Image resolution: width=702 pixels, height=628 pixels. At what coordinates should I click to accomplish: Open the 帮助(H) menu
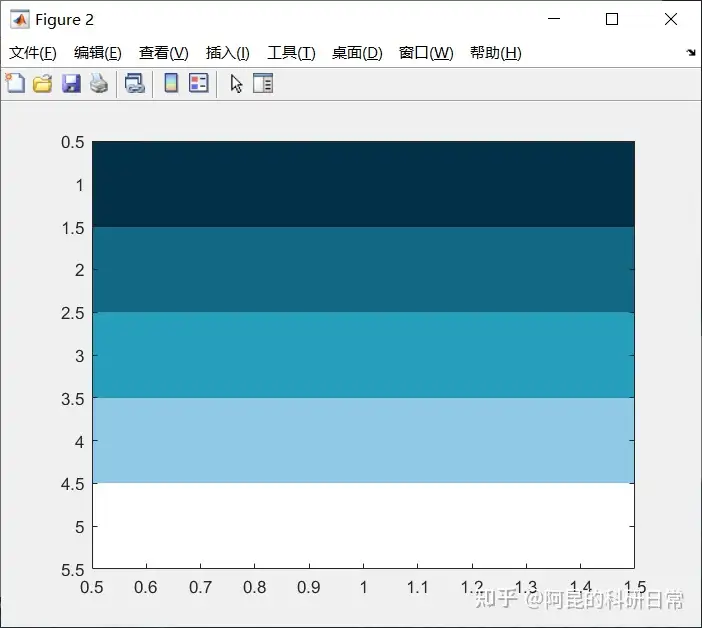(x=496, y=53)
